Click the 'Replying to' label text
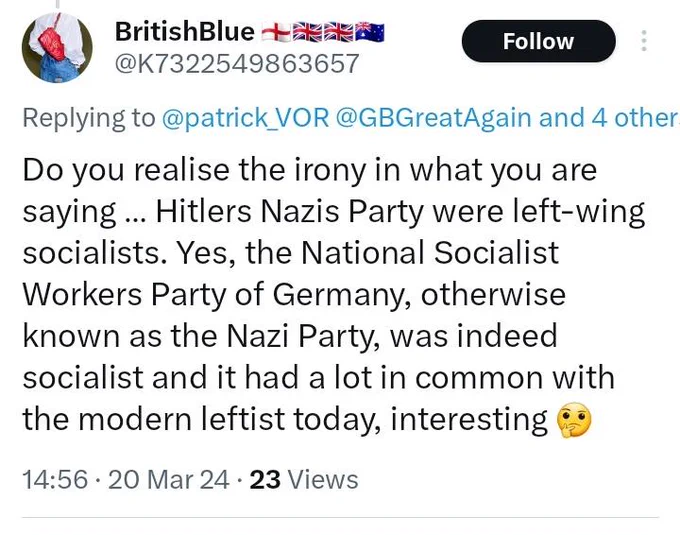This screenshot has height=535, width=680. pyautogui.click(x=89, y=117)
